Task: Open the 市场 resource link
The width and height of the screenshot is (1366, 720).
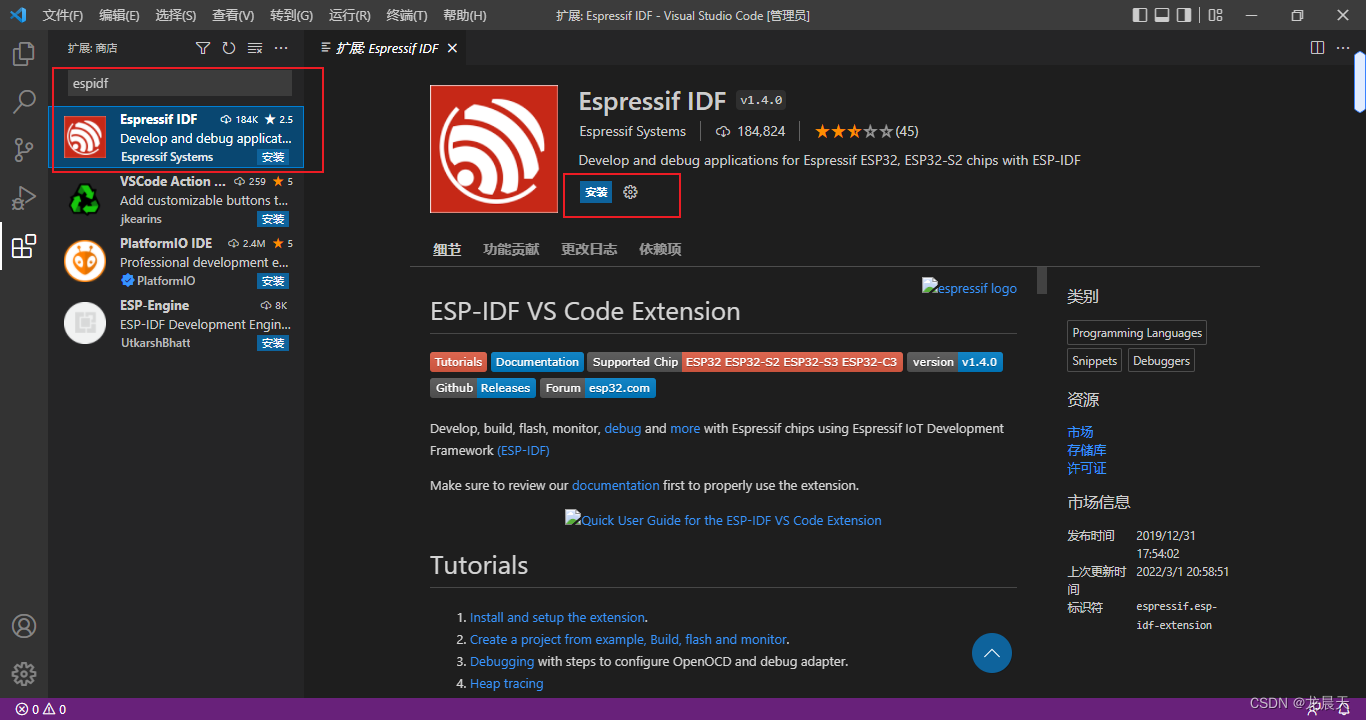Action: (x=1080, y=432)
